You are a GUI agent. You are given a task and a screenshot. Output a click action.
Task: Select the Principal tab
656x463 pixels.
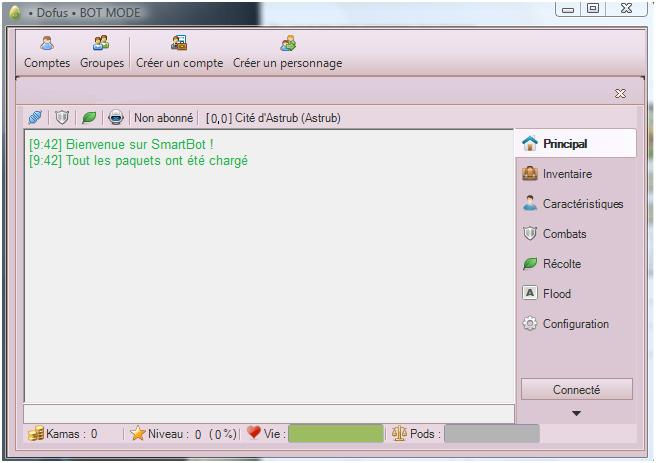coord(576,143)
